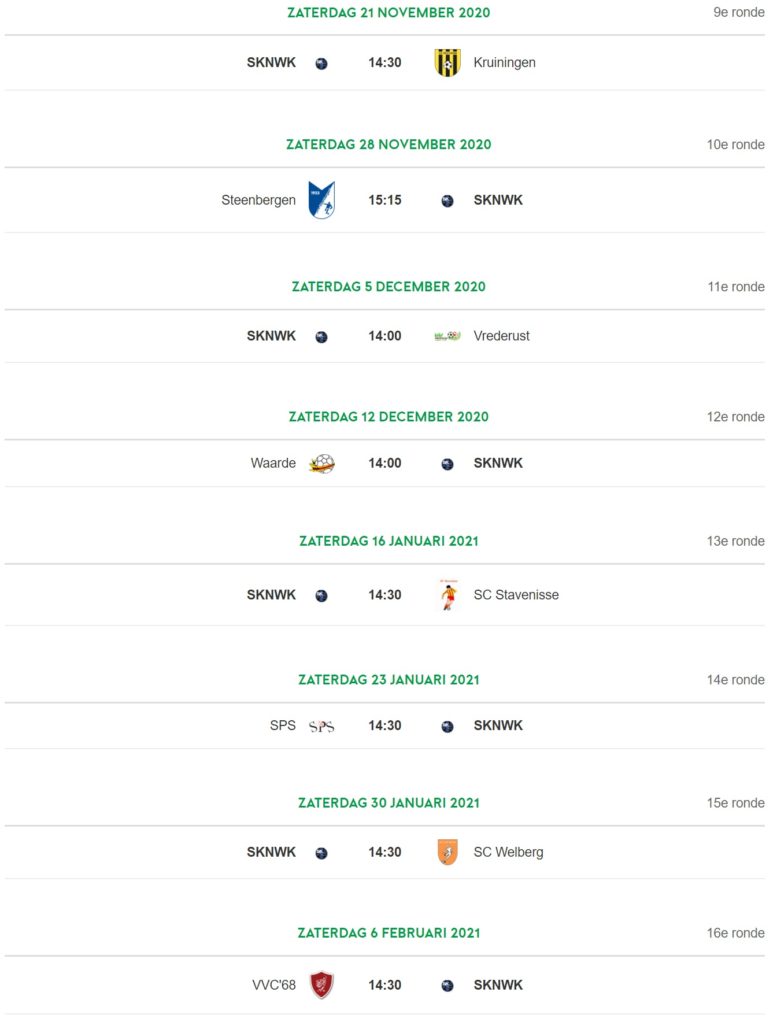777x1022 pixels.
Task: Click the red VVC'68 shield crest
Action: pos(321,985)
